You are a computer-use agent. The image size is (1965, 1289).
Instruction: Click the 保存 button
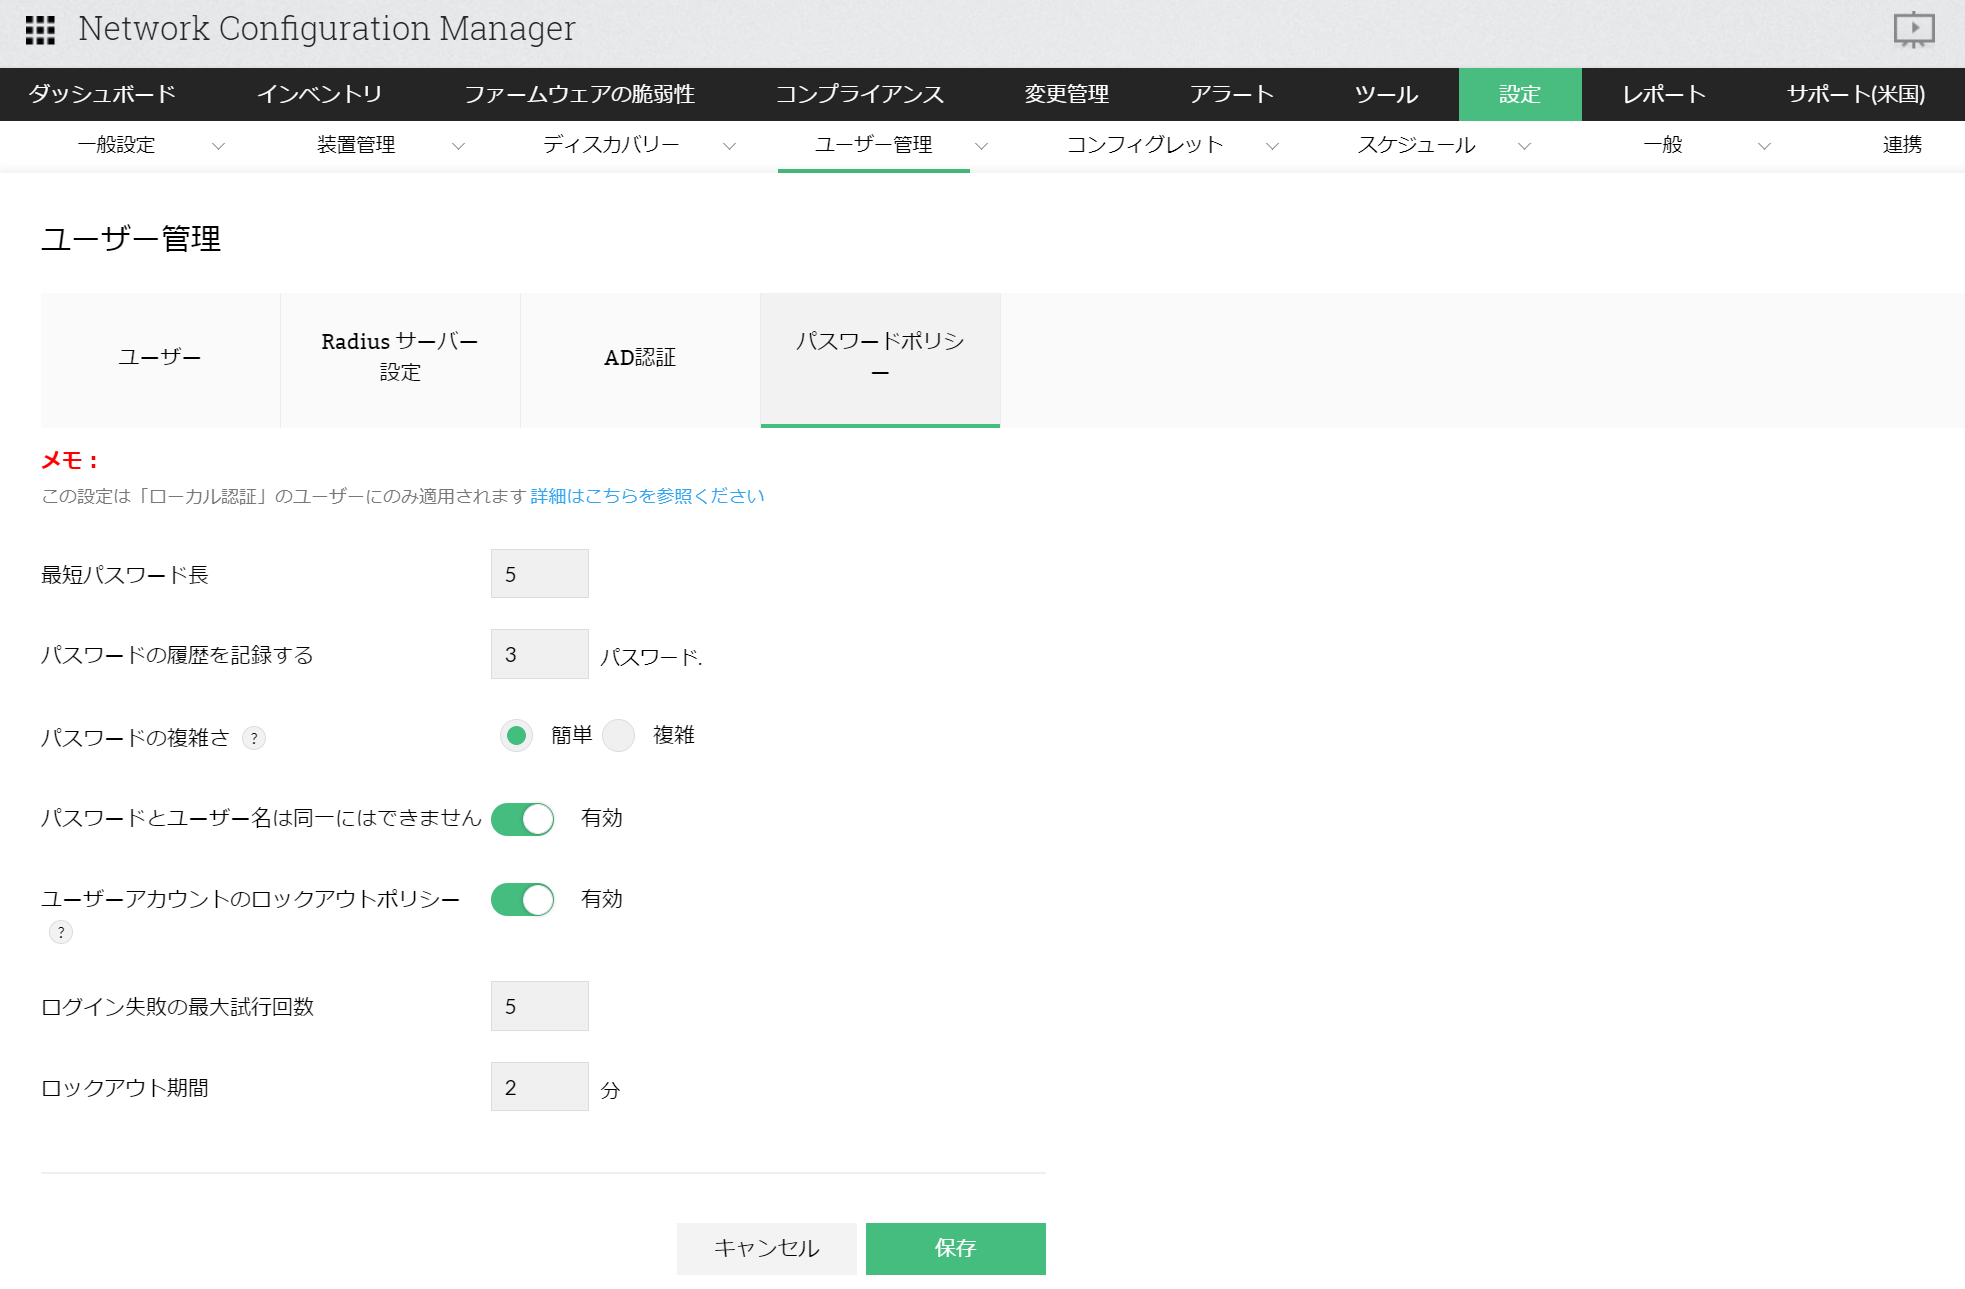955,1248
